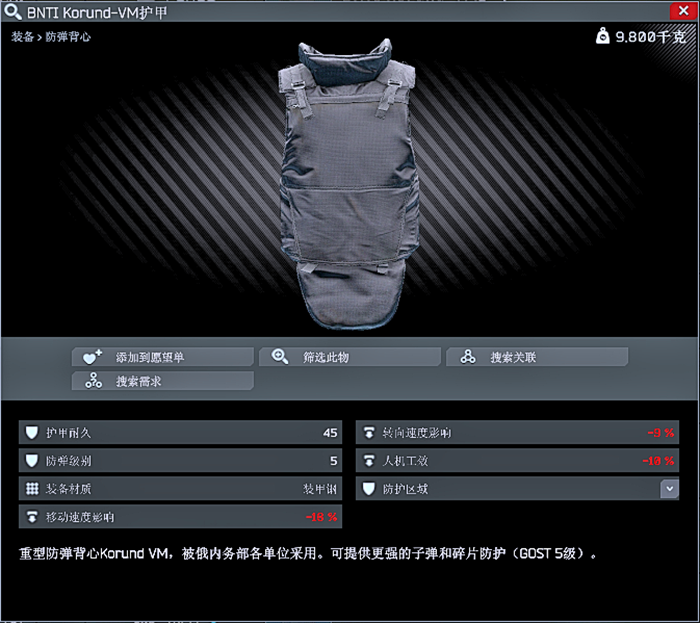This screenshot has height=623, width=700.
Task: Click the shield icon beside 护甲耐久
Action: [x=32, y=432]
